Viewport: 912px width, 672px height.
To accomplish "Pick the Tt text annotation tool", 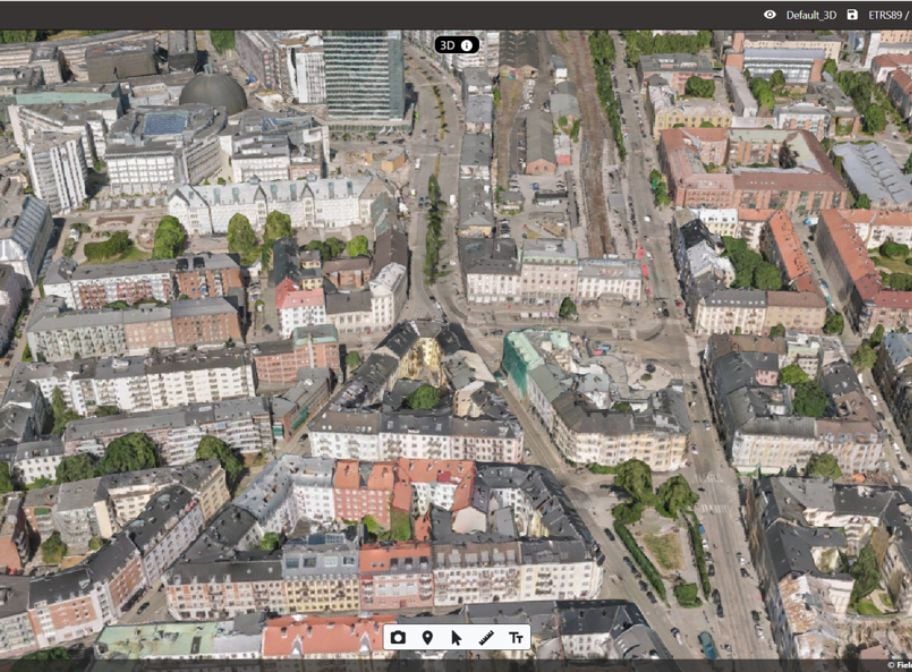I will tap(518, 637).
